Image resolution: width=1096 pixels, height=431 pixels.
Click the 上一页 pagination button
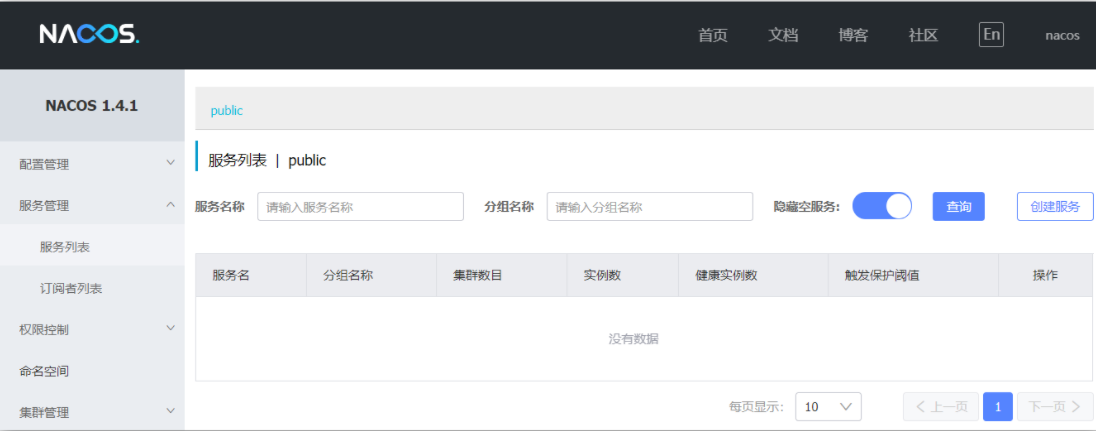[941, 407]
